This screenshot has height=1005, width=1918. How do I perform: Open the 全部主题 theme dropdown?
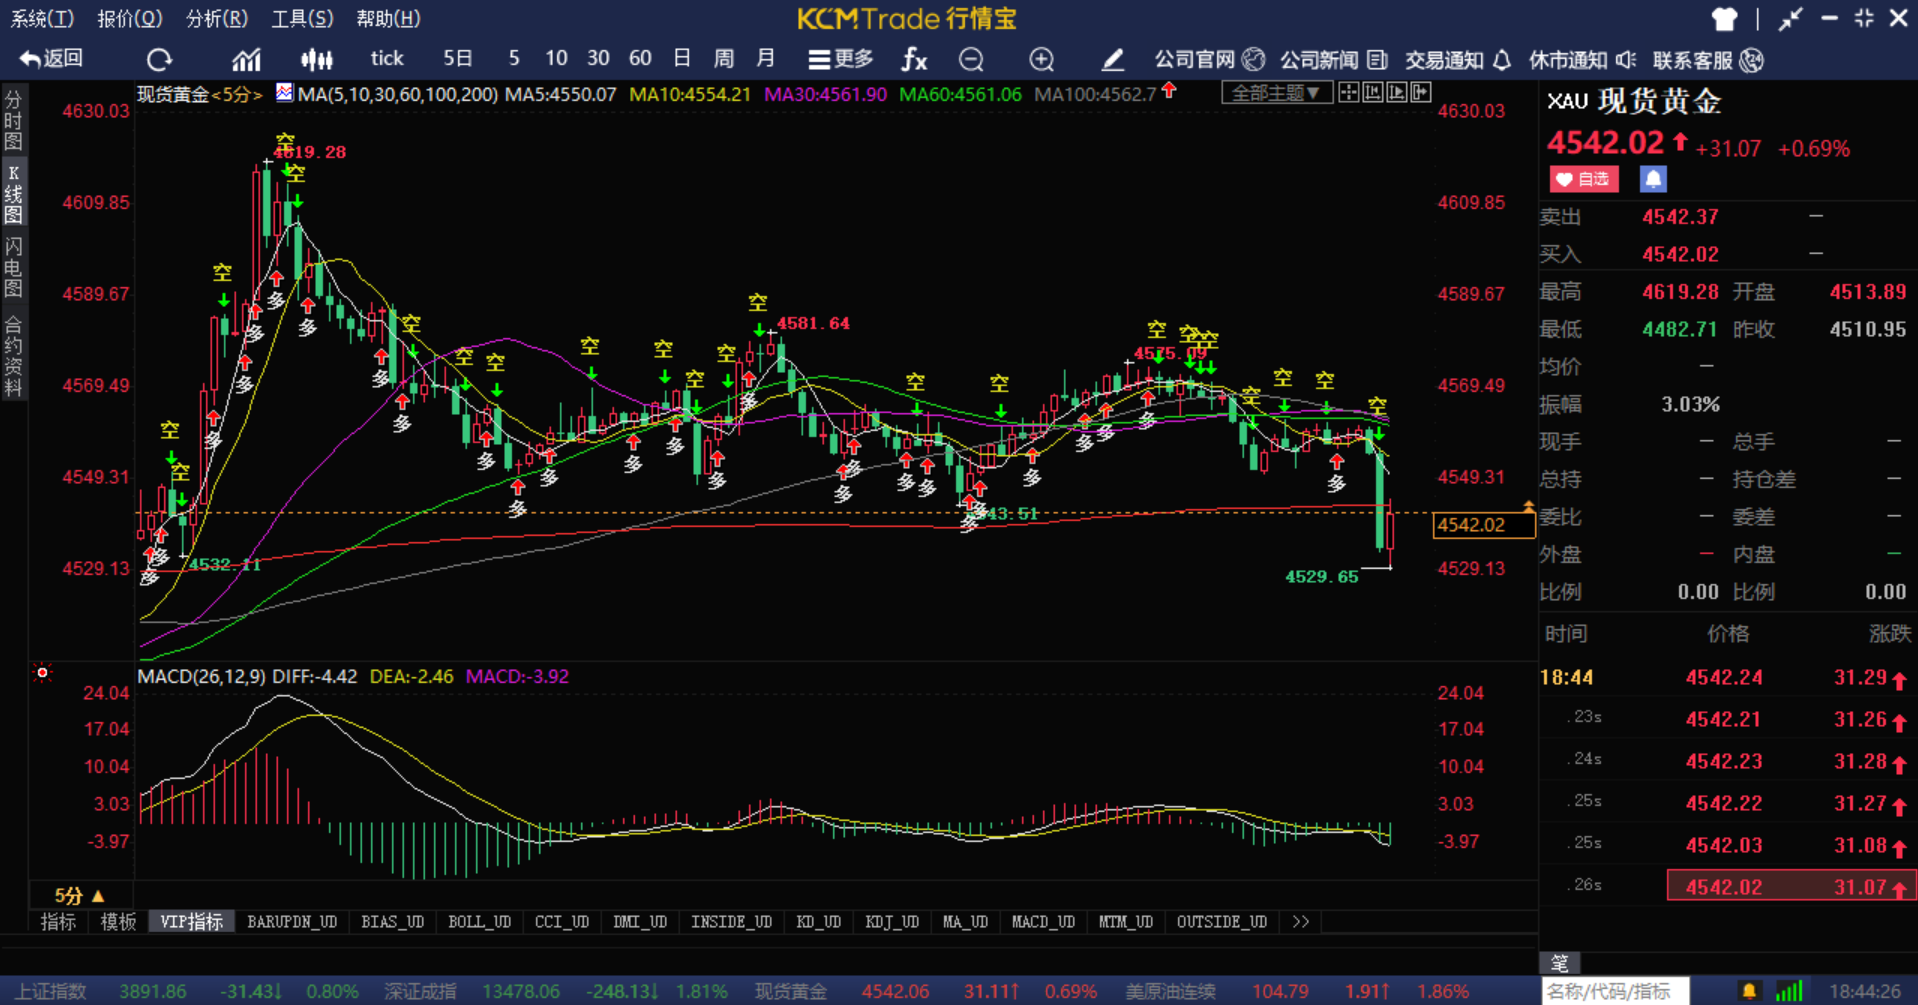1276,93
